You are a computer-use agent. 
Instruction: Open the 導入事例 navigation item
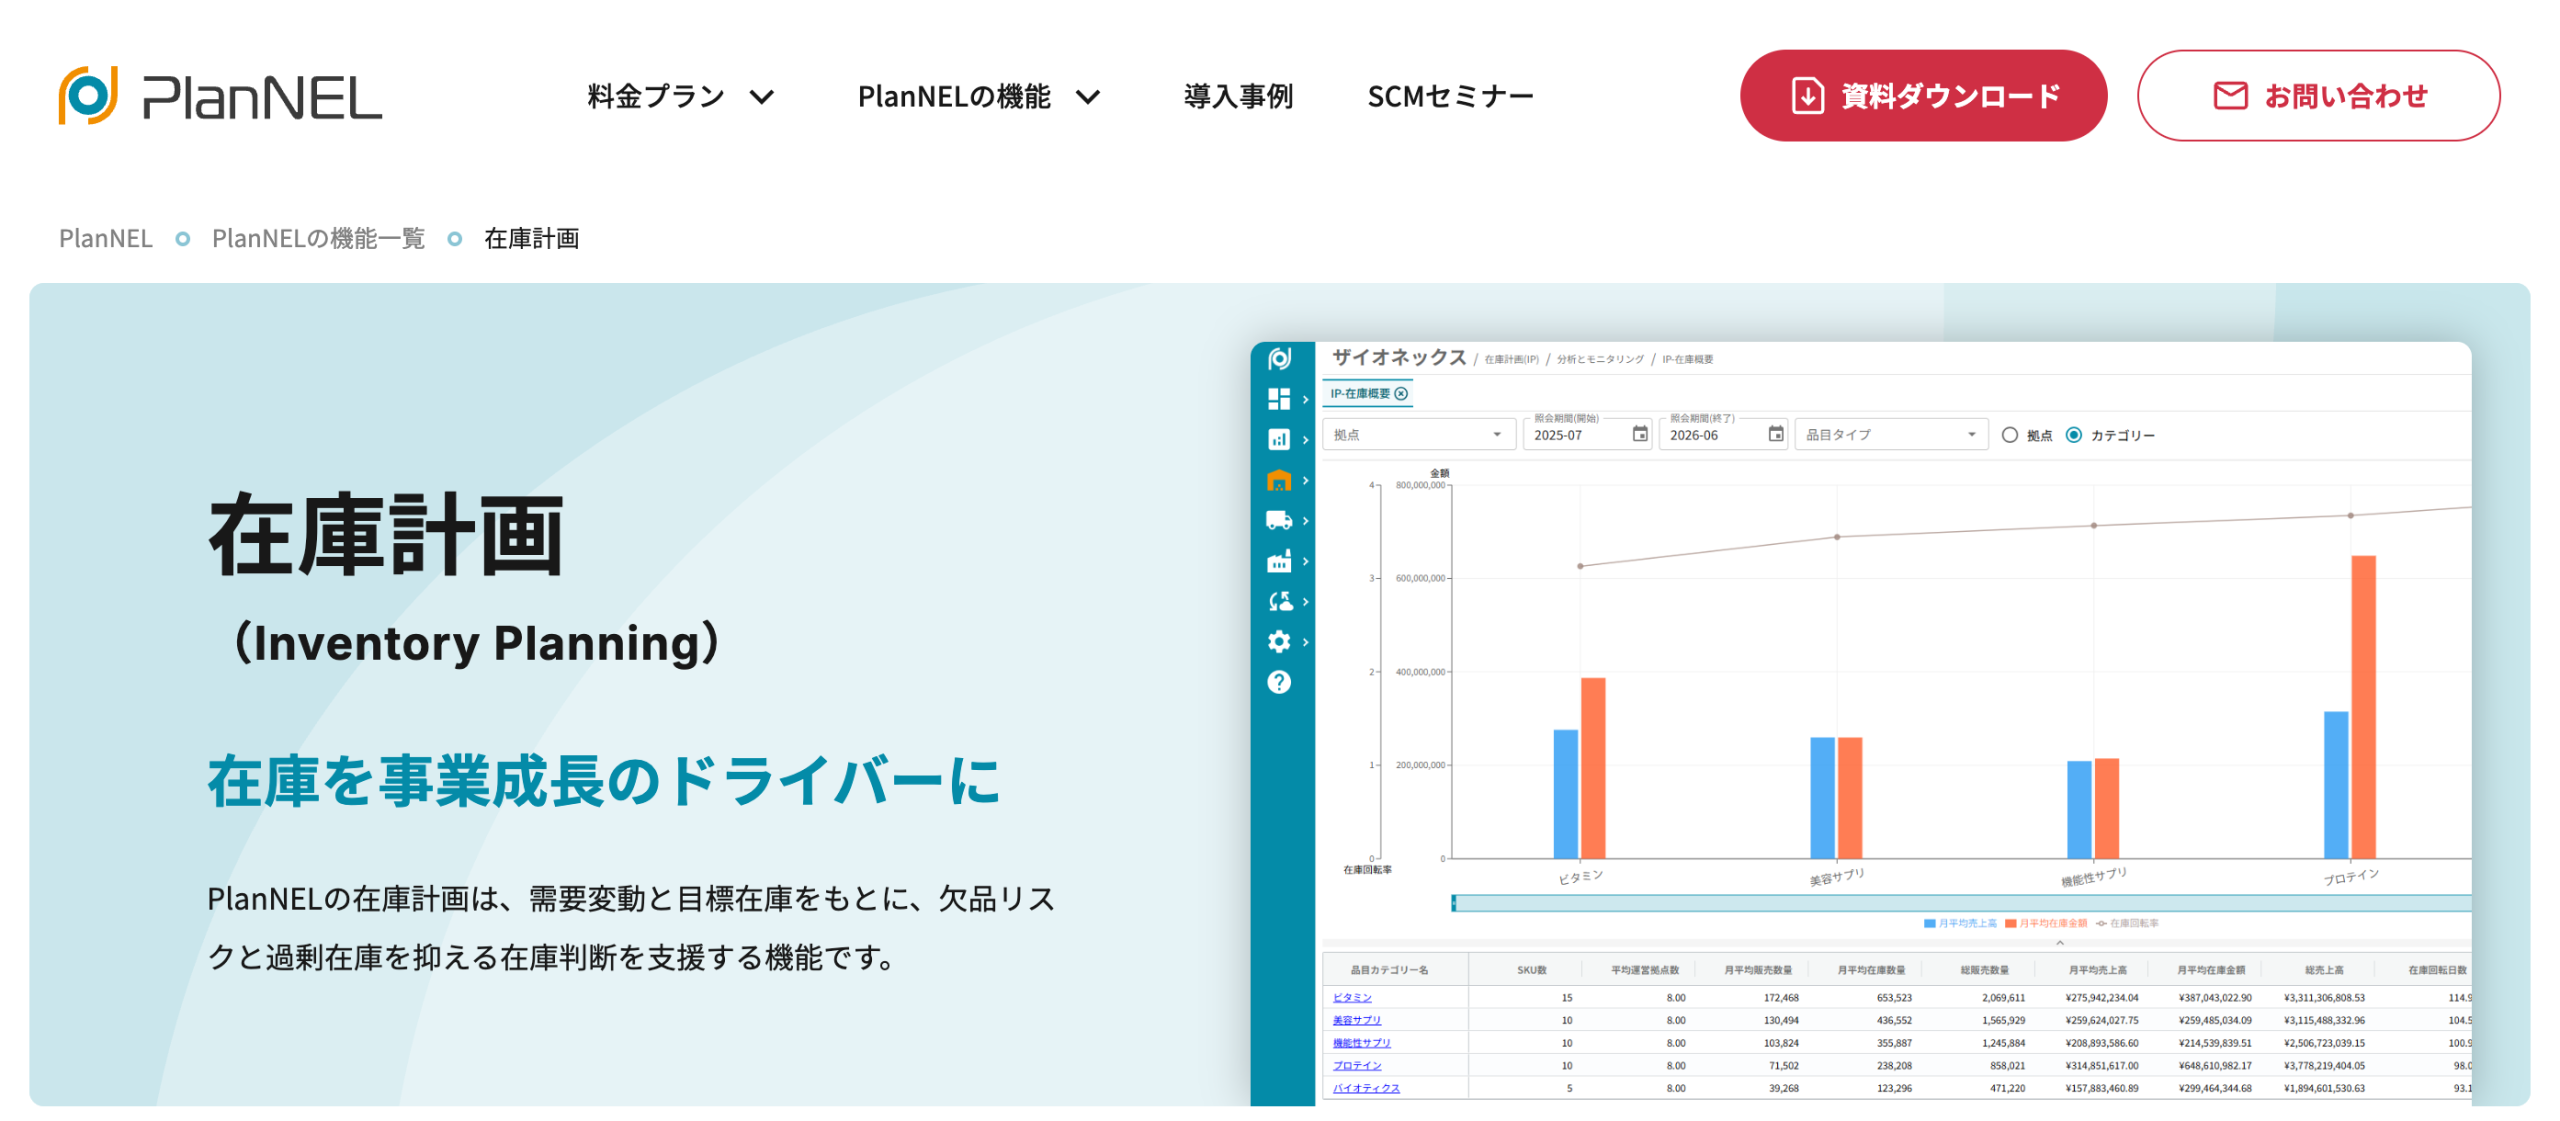click(x=1238, y=96)
